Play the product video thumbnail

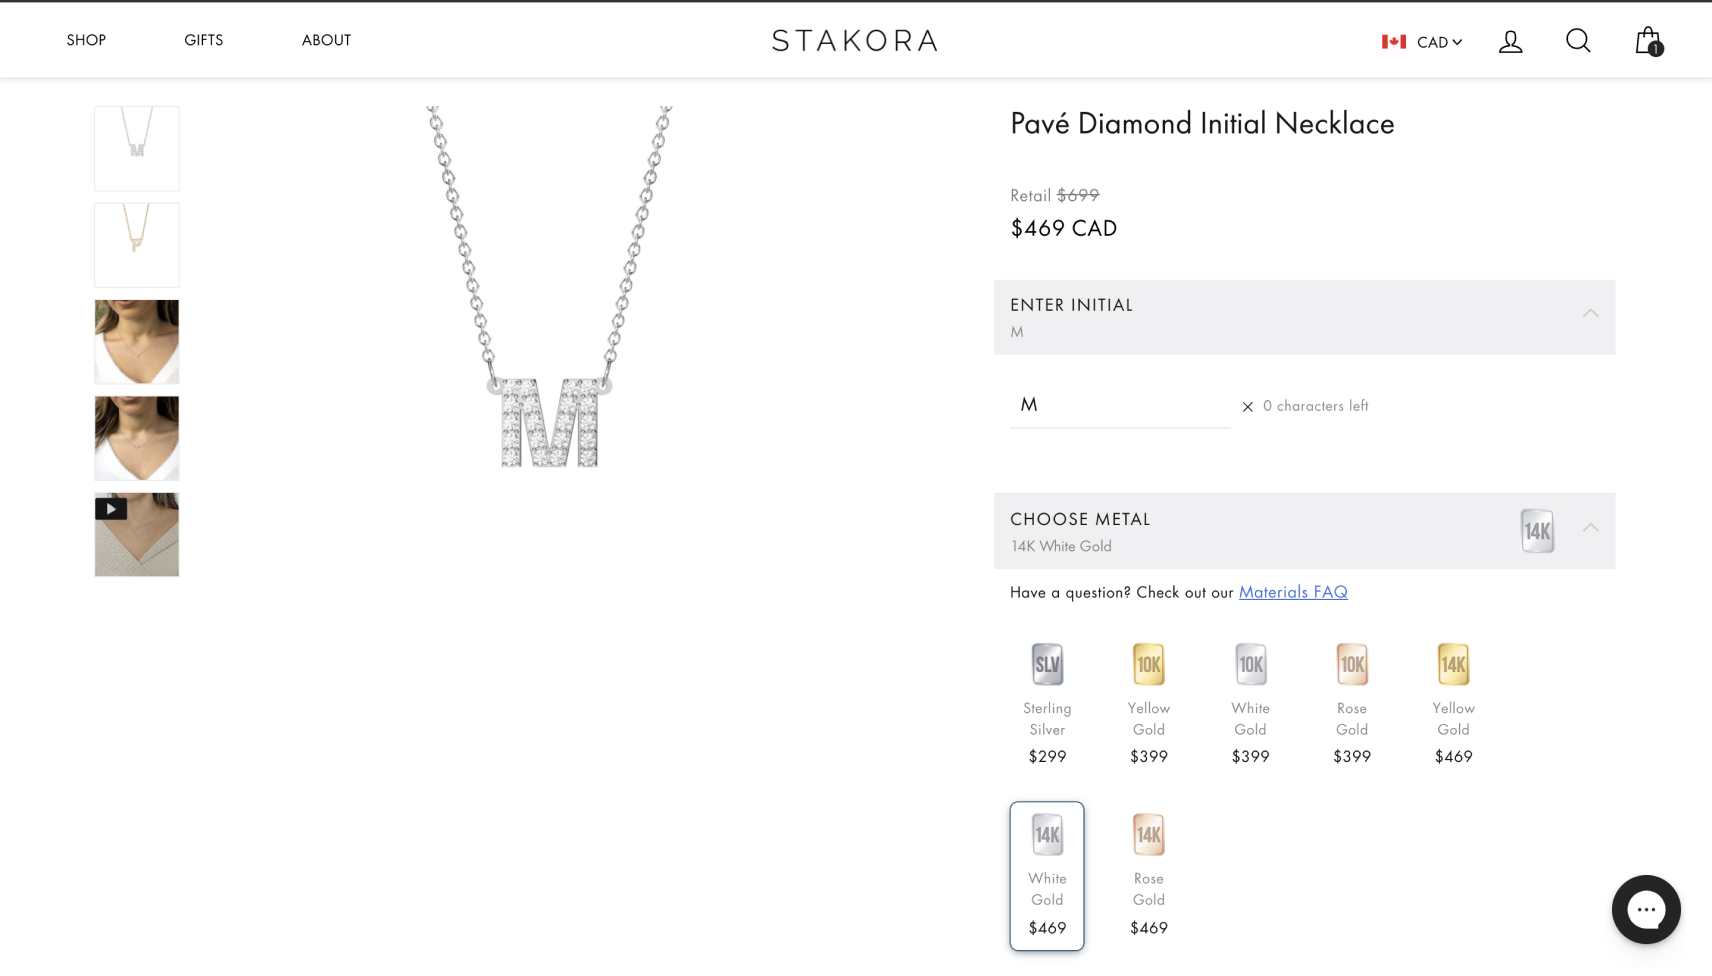pos(137,534)
